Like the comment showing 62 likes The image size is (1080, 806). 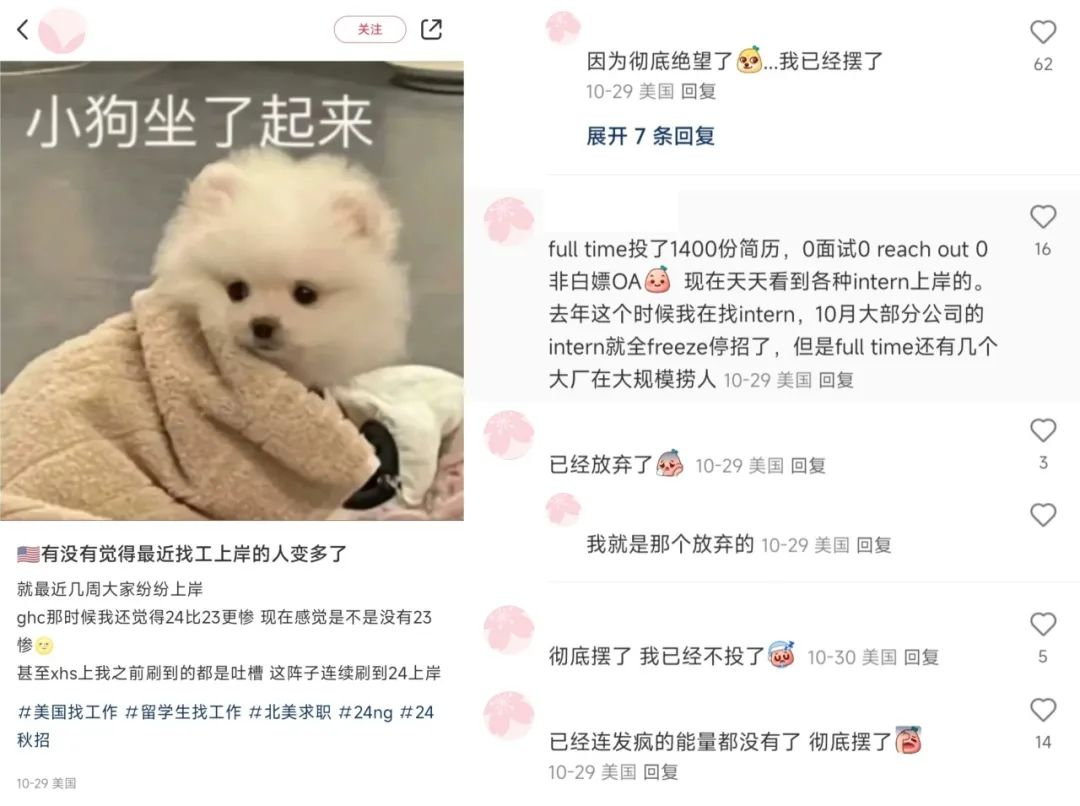(x=1043, y=32)
